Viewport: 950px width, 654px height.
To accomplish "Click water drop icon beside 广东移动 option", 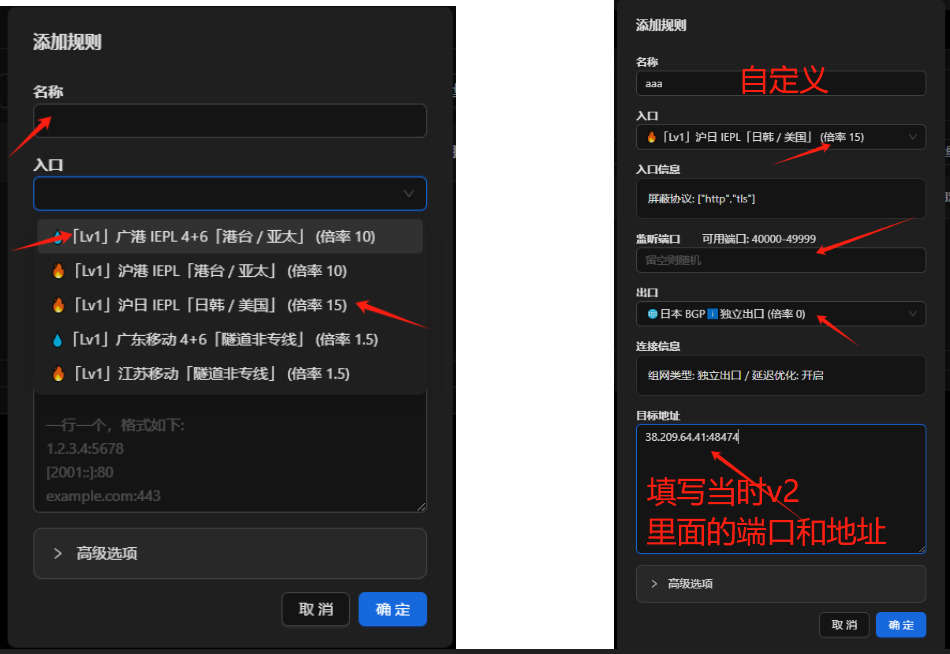I will [x=58, y=340].
